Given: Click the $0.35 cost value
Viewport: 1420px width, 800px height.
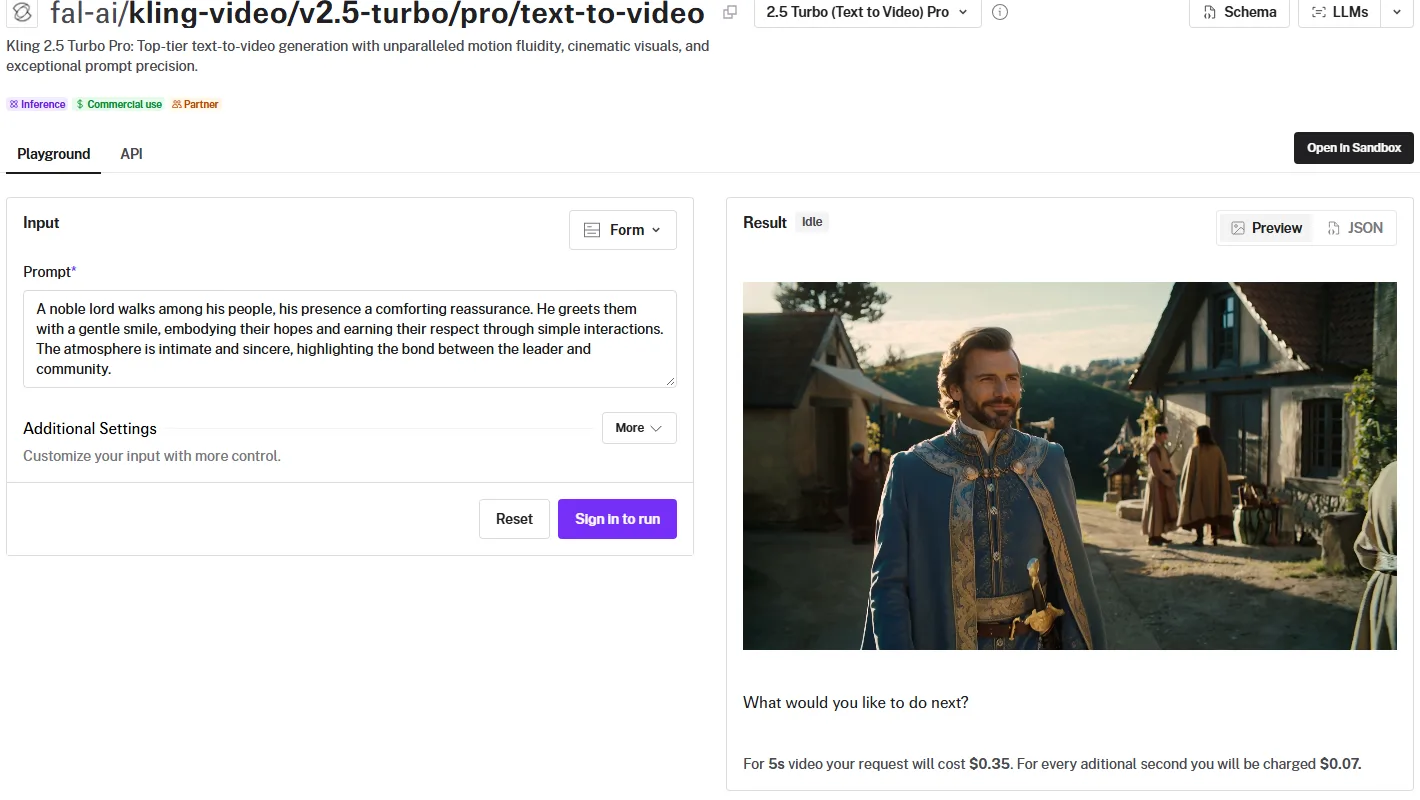Looking at the screenshot, I should coord(990,764).
